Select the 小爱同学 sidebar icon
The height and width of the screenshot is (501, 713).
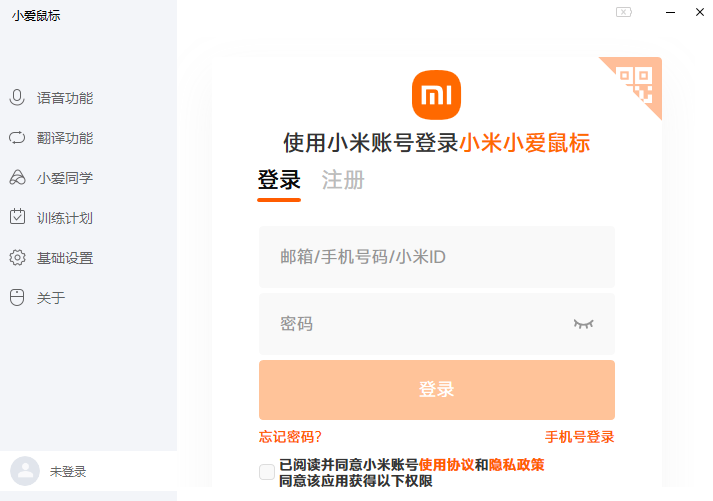tap(17, 178)
